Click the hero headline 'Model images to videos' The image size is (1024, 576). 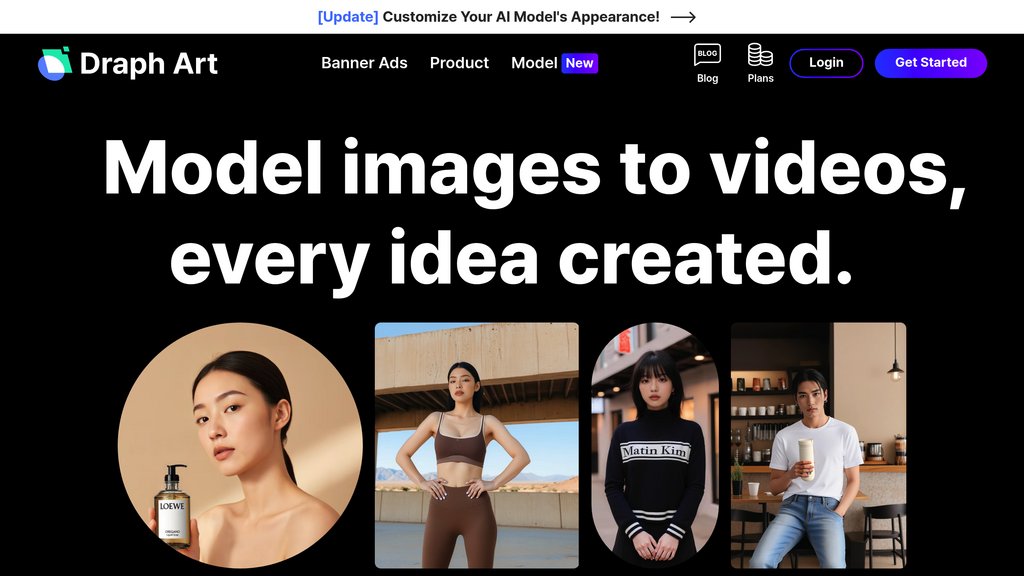(534, 170)
